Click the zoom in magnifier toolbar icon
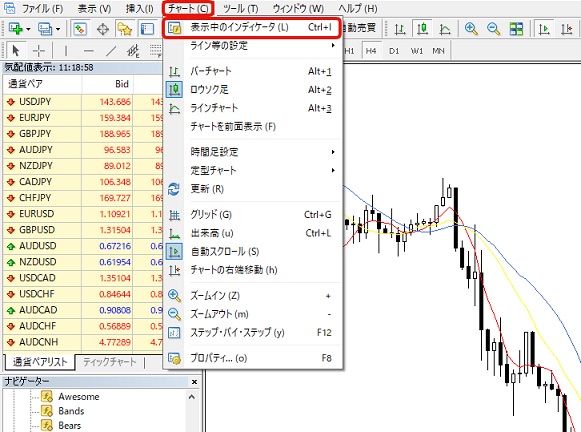This screenshot has width=581, height=432. [471, 29]
